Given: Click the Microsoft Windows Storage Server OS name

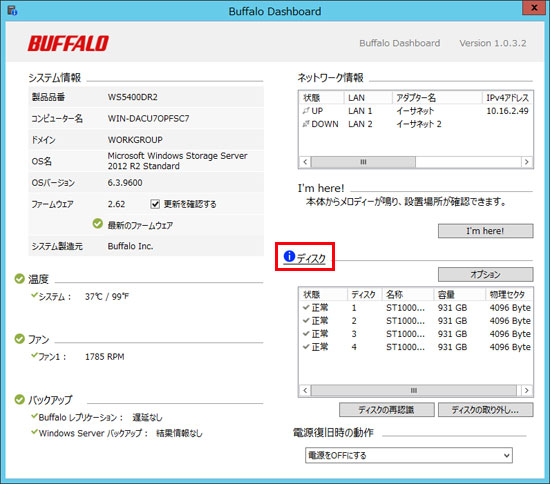Looking at the screenshot, I should coord(177,161).
